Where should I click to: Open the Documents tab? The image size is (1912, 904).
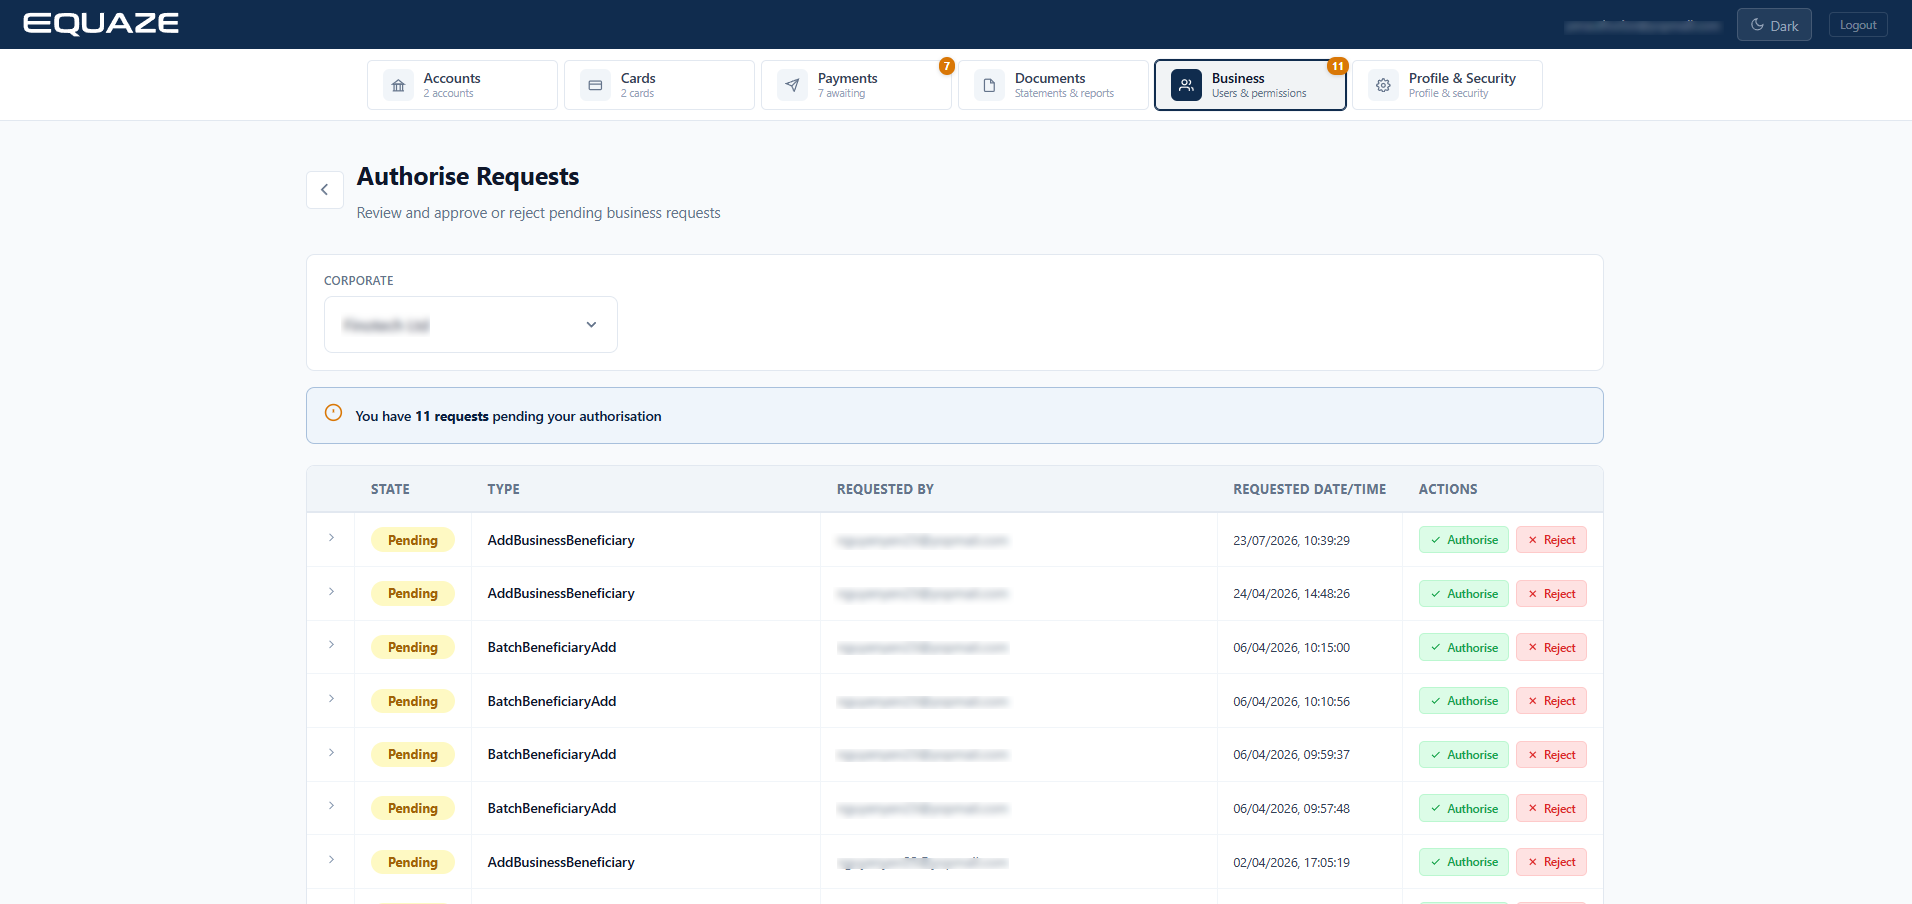click(1053, 85)
